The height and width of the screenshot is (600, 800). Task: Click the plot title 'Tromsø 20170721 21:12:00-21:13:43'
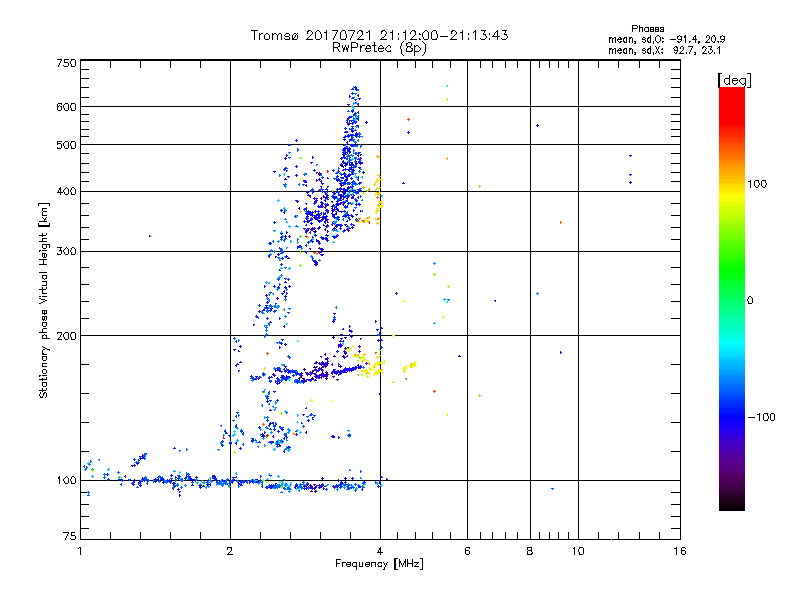click(379, 35)
